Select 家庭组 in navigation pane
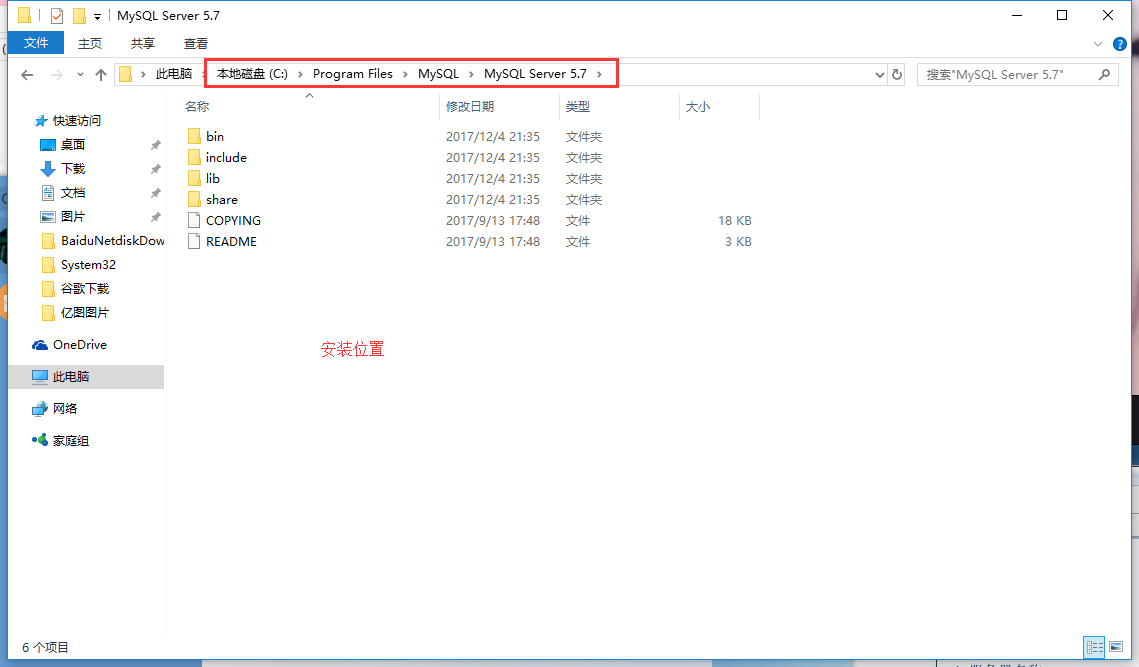 70,440
